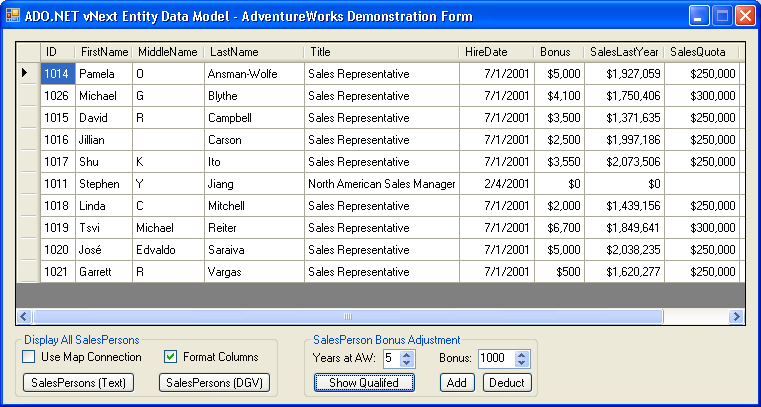Select the middle name cell Michael

pos(168,228)
